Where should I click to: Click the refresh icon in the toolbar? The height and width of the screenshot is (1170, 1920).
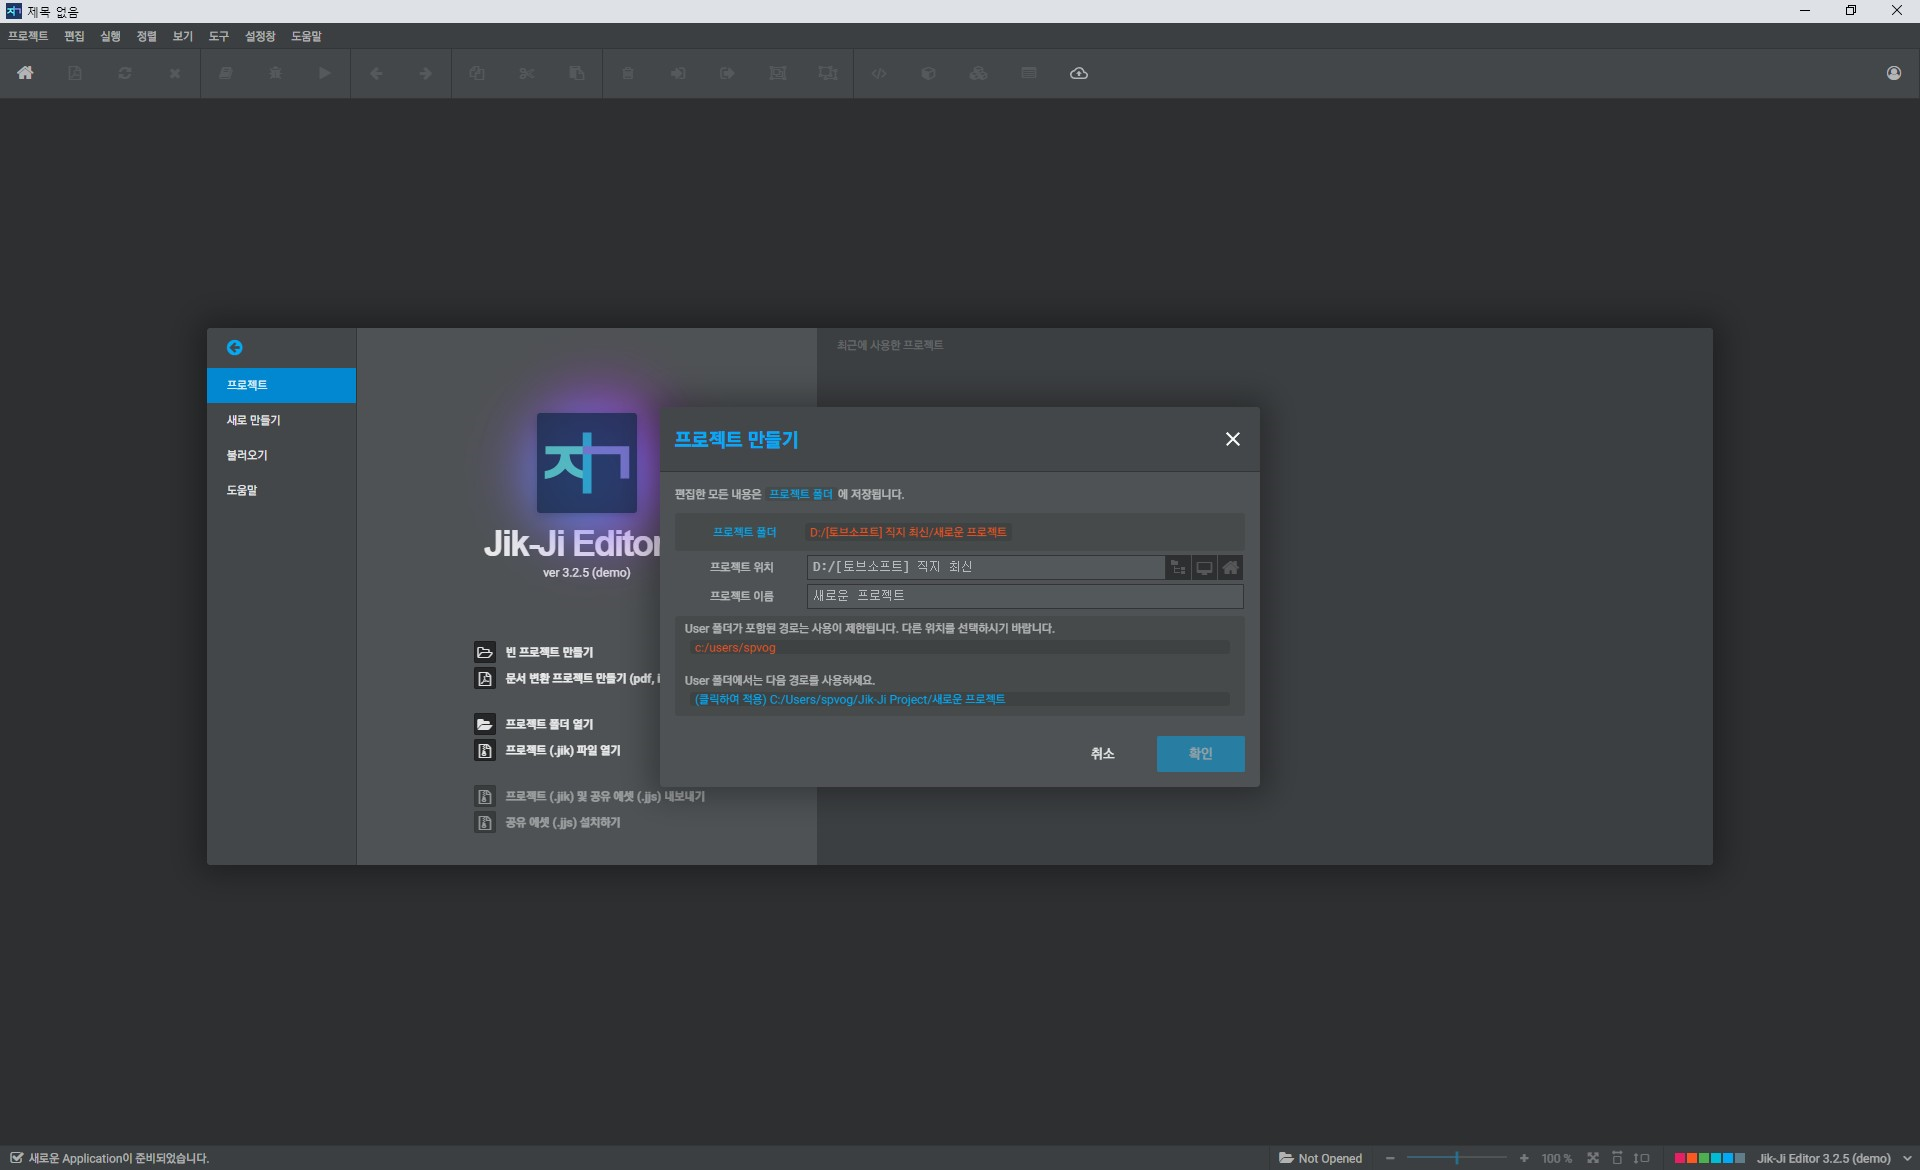[x=124, y=73]
